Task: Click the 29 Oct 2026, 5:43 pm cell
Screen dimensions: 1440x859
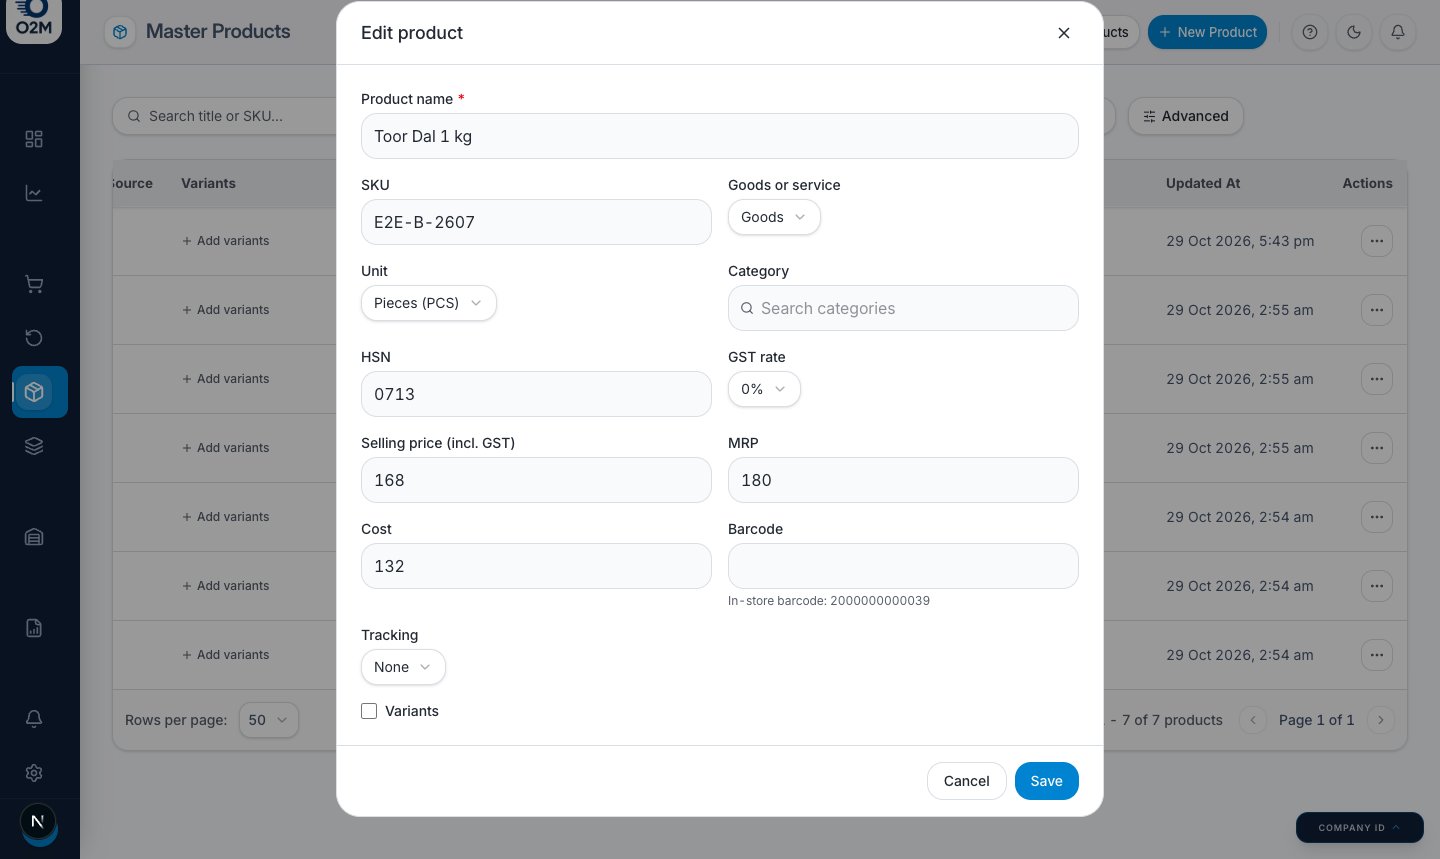Action: coord(1240,241)
